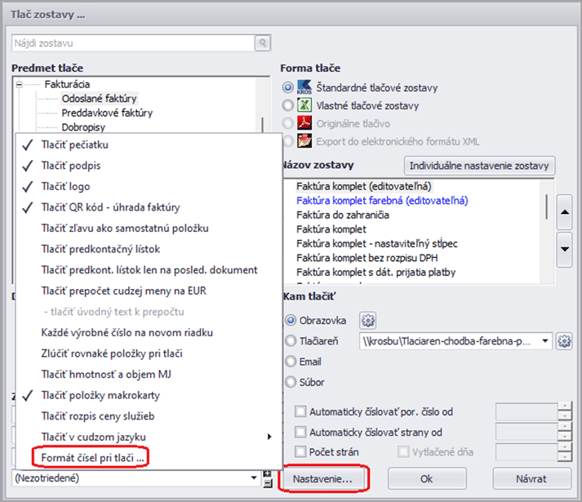The height and width of the screenshot is (502, 582).
Task: Click into the Nájdi zostavu search field
Action: [133, 43]
